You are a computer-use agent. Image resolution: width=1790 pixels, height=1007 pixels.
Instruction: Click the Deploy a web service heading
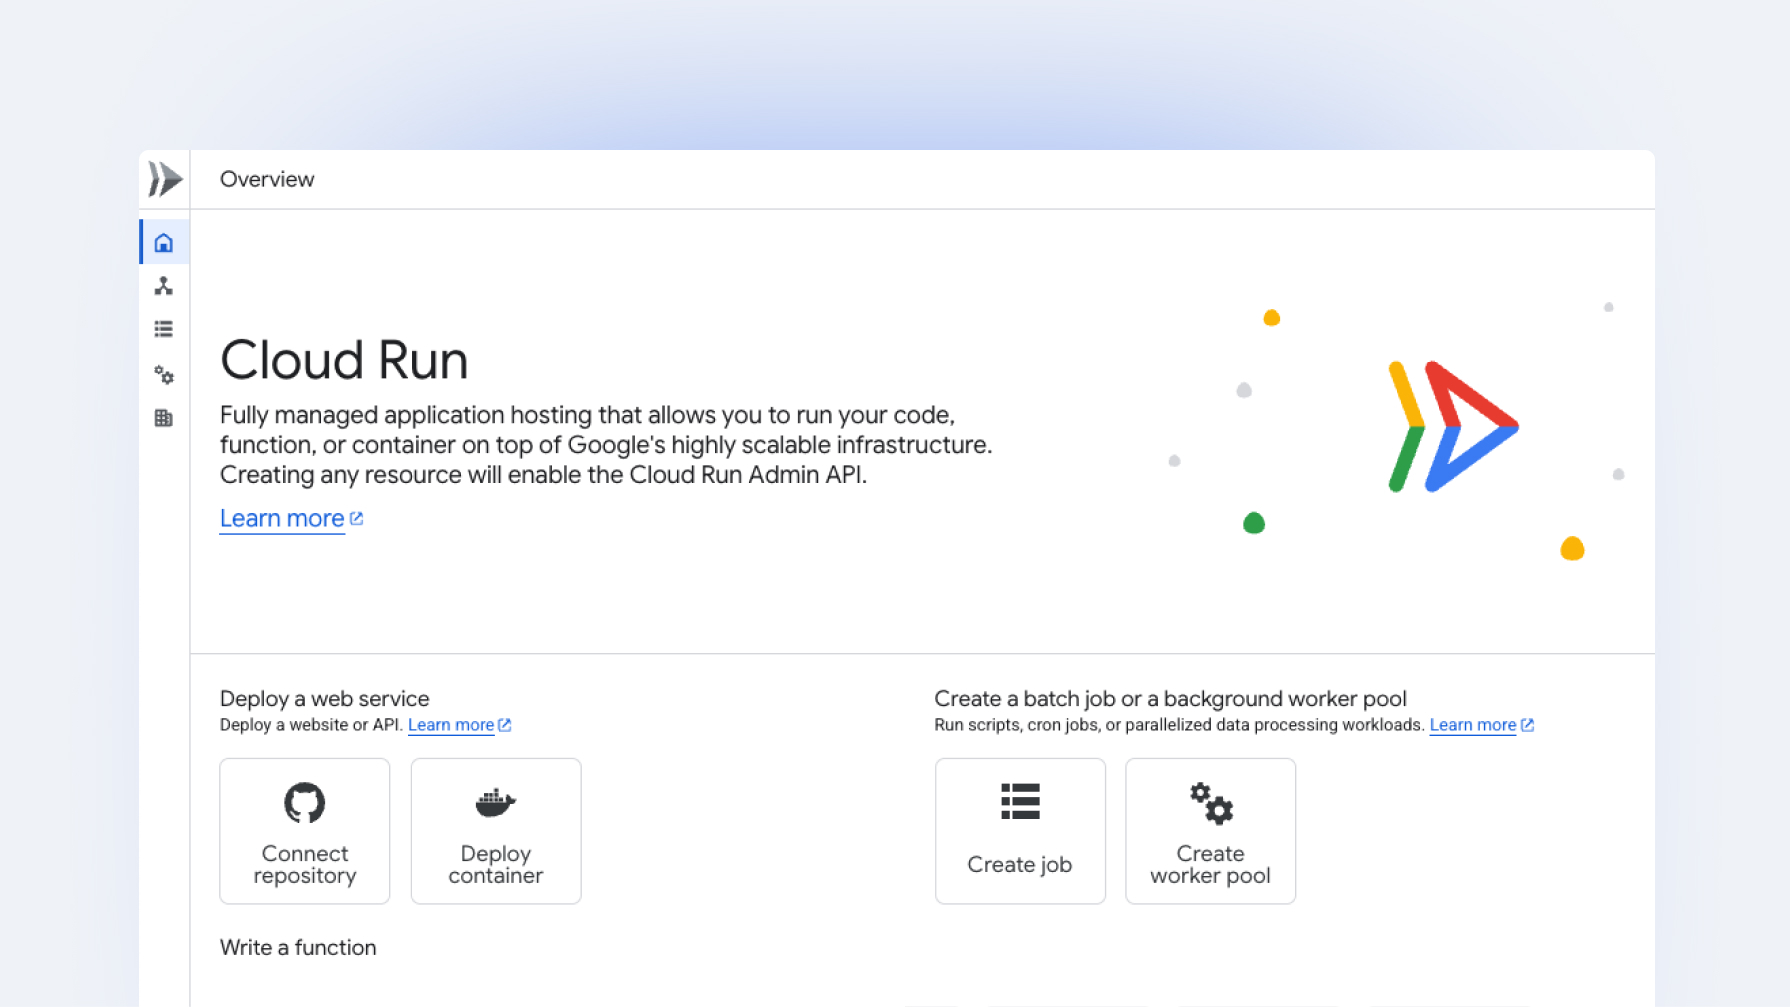pos(325,698)
